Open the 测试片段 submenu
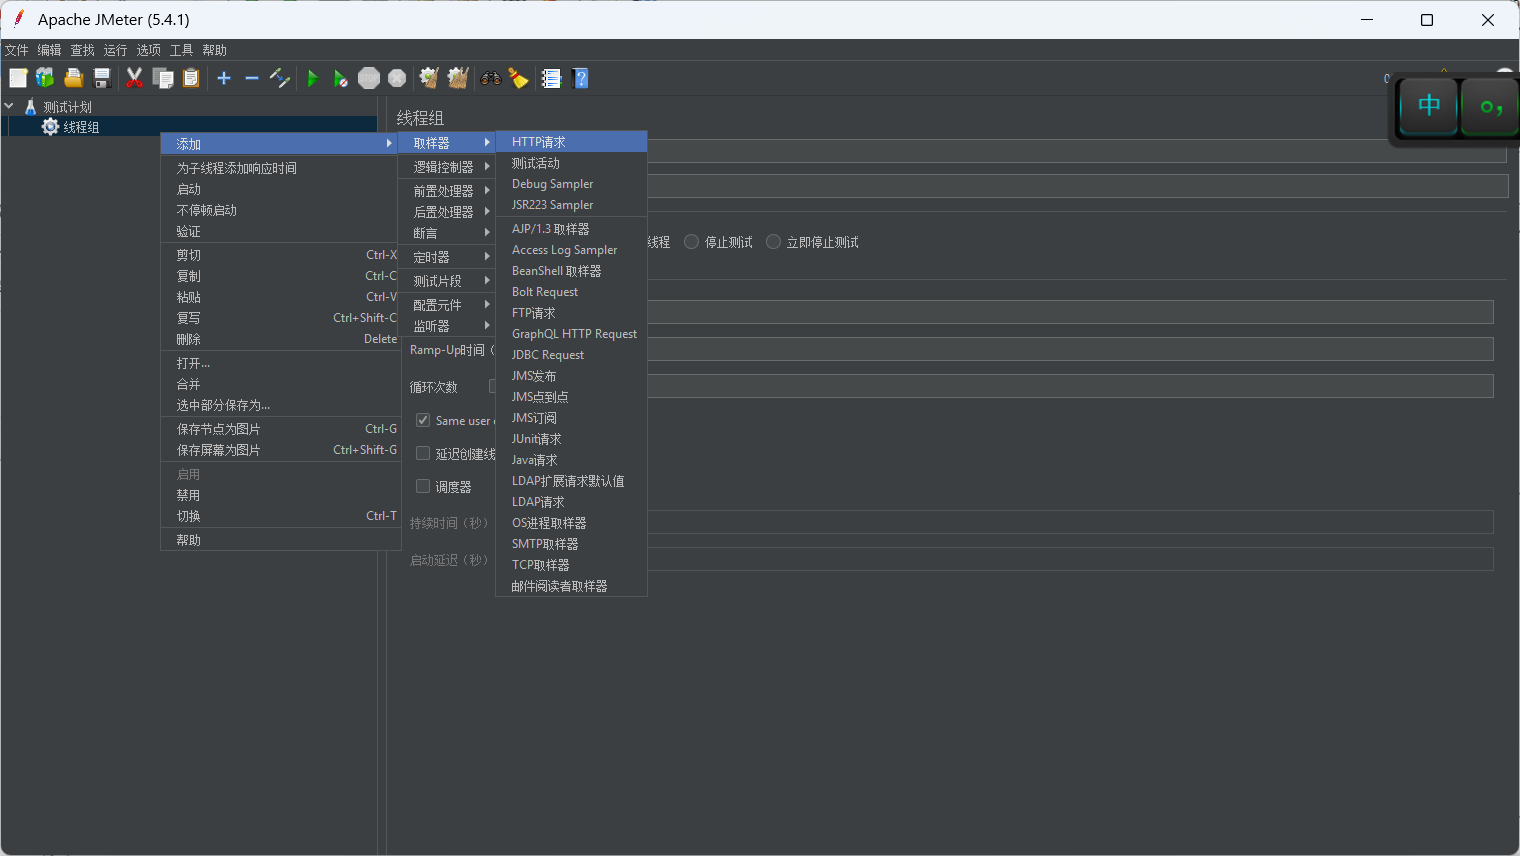 [x=447, y=281]
